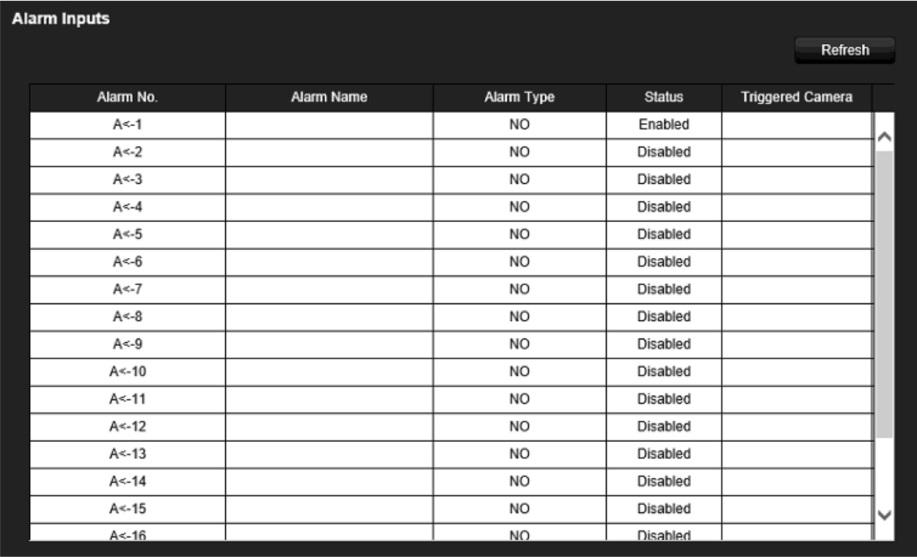Select the Alarm No. column header

point(127,97)
